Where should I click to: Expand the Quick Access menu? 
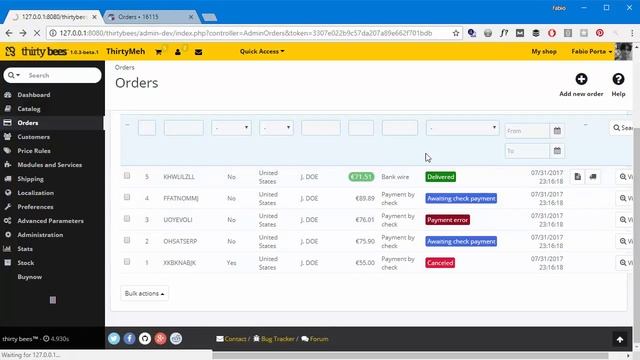(262, 51)
